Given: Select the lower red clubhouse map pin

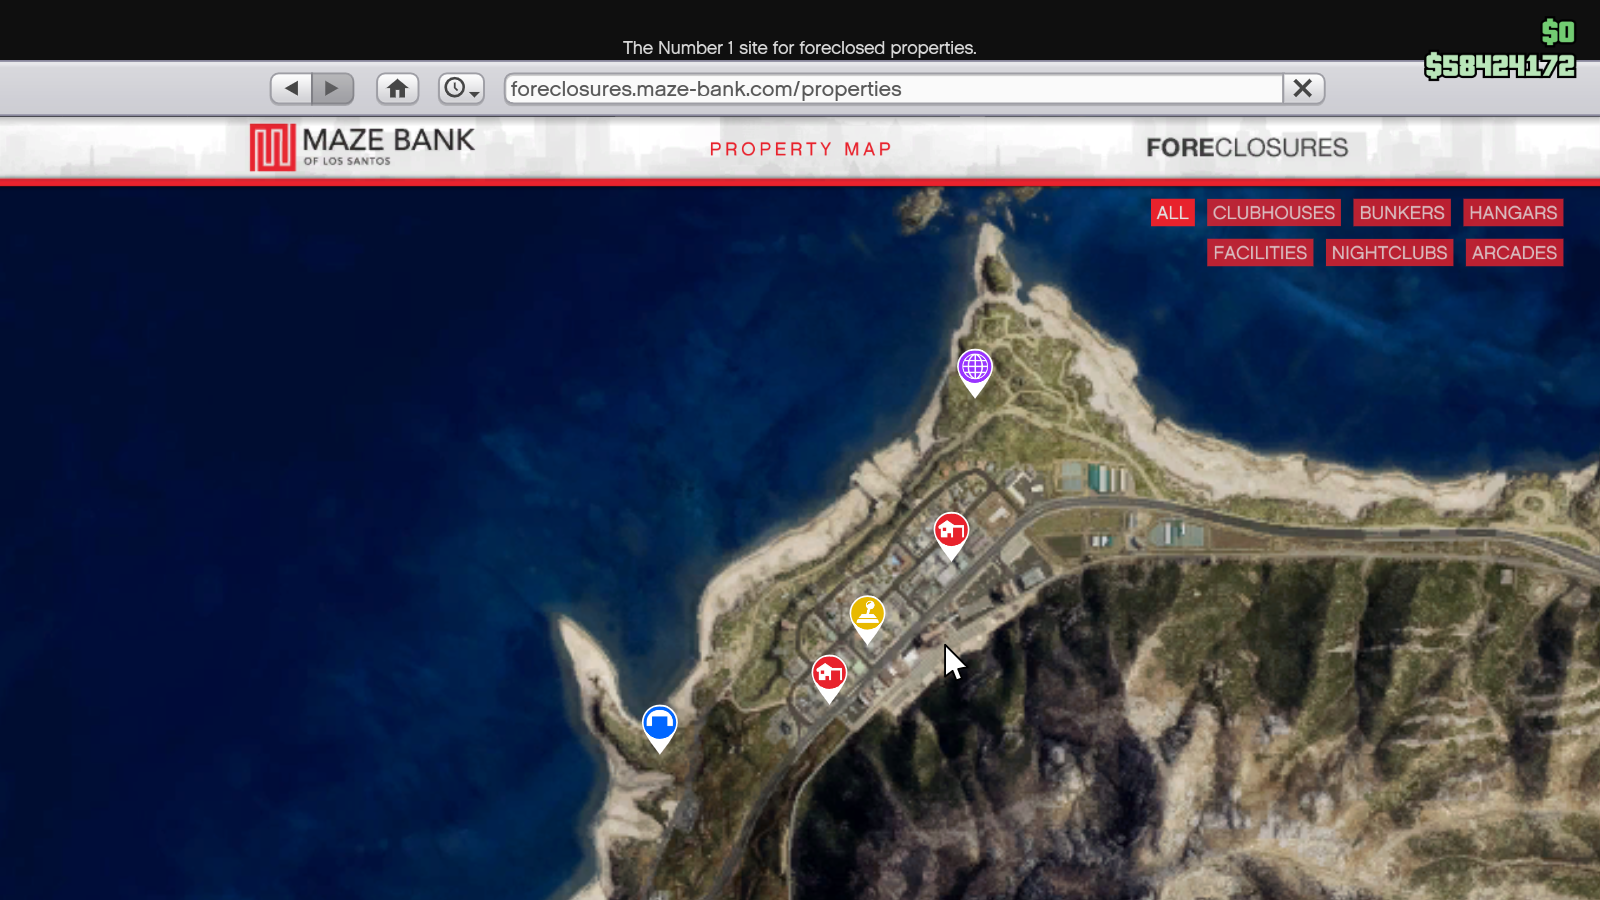Looking at the screenshot, I should point(829,675).
